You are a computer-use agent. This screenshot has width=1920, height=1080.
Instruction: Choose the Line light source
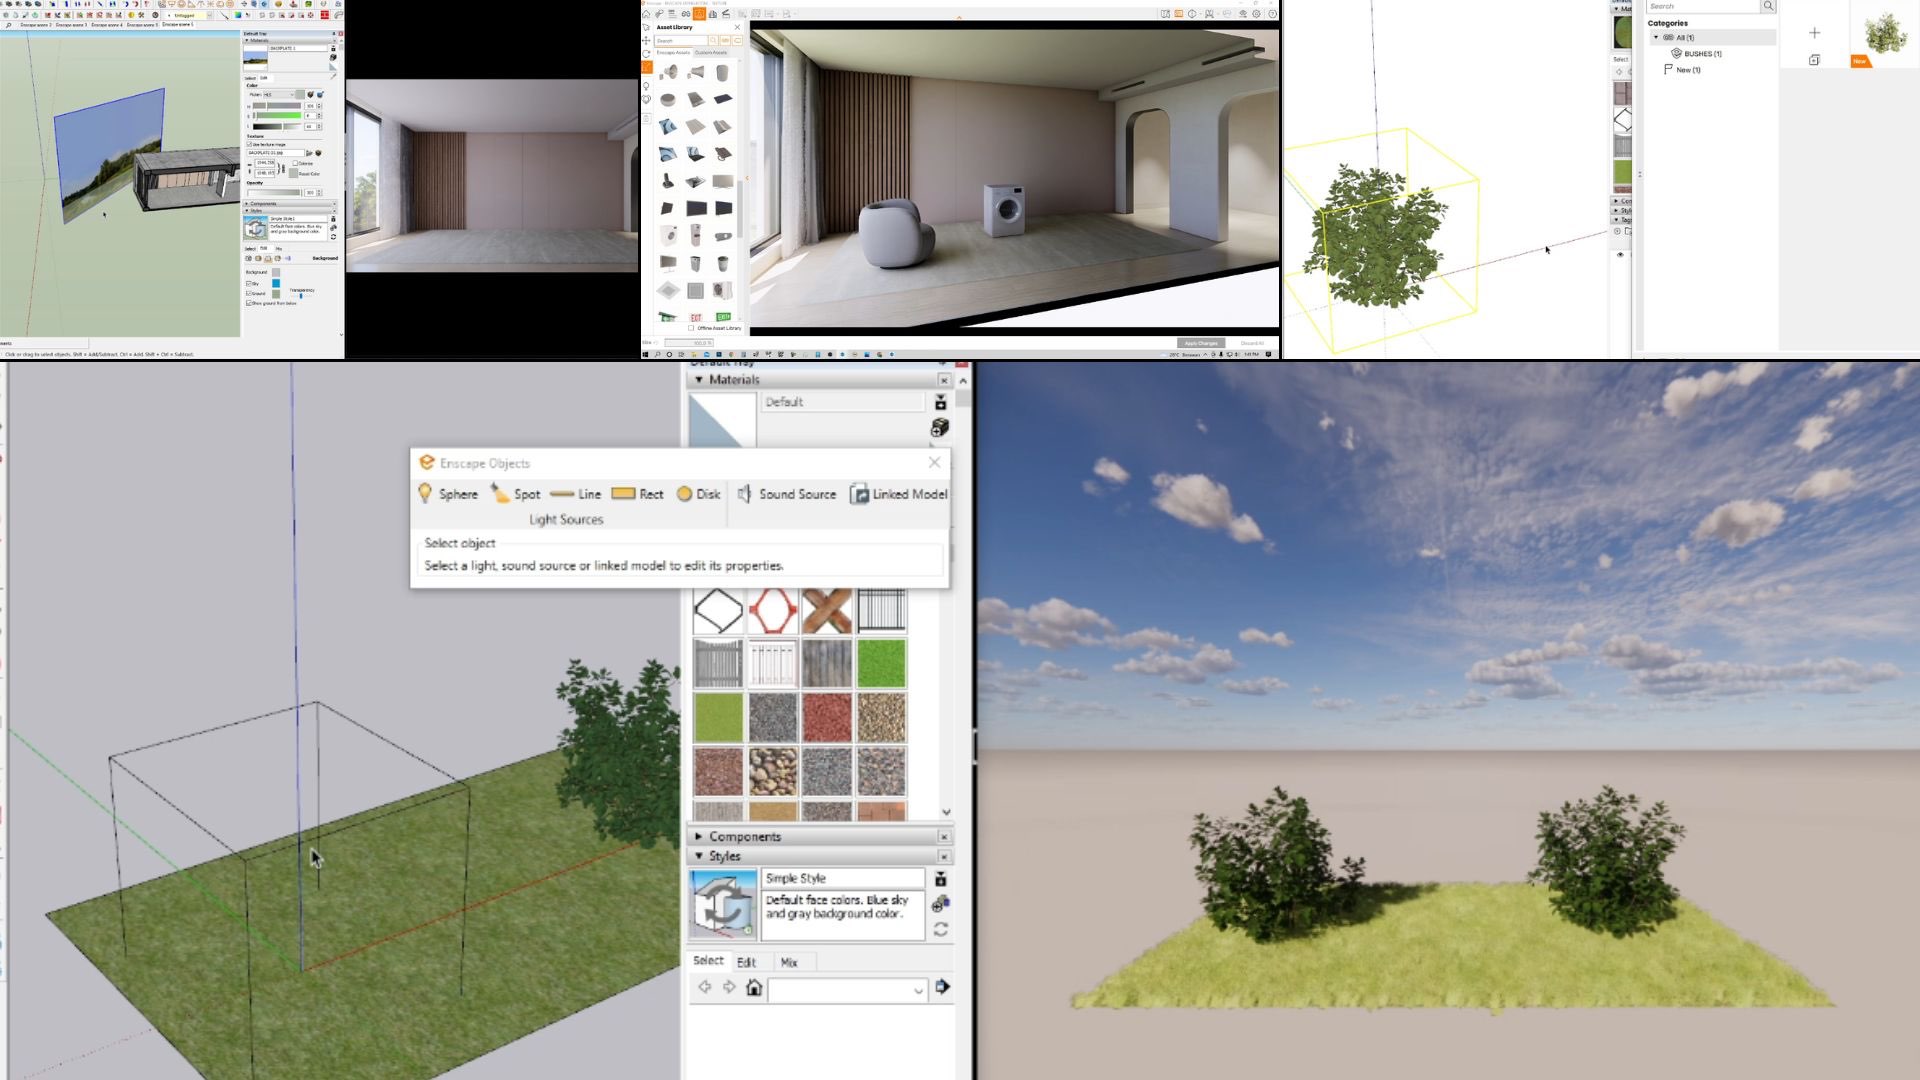point(576,494)
